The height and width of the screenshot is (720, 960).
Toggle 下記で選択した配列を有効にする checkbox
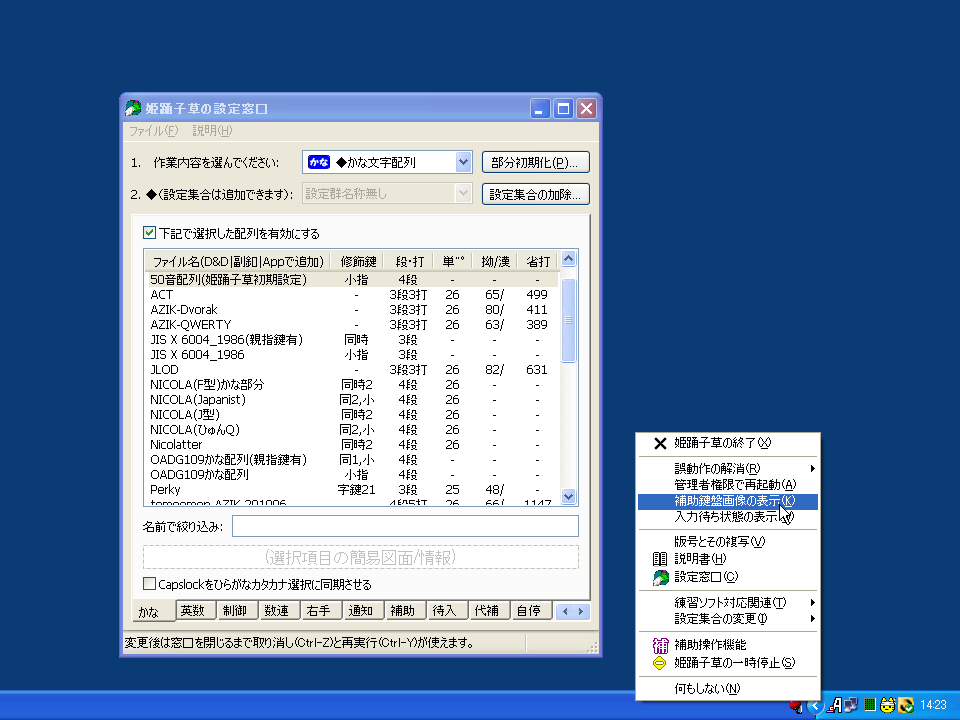(149, 233)
